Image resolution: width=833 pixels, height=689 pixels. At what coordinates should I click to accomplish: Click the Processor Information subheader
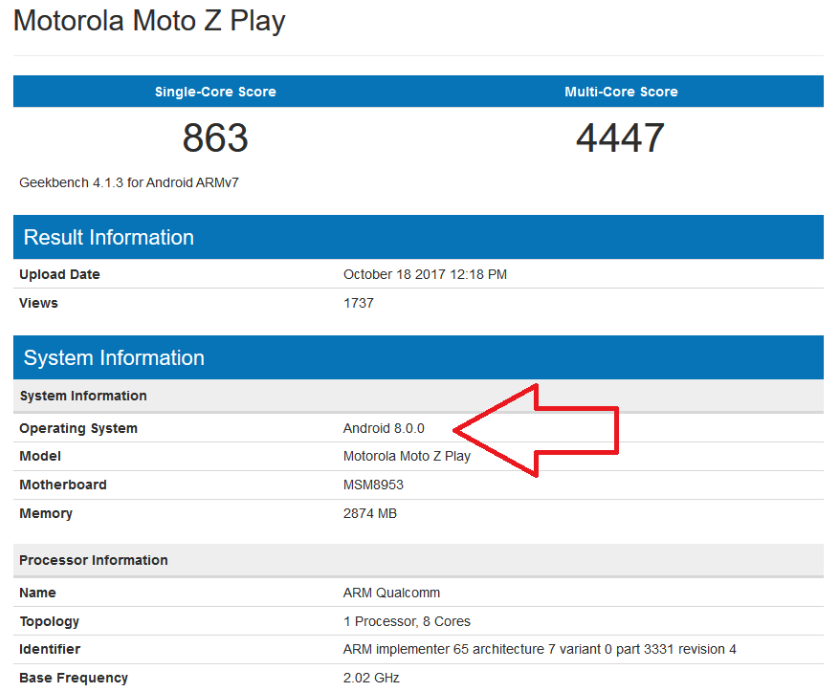pyautogui.click(x=419, y=560)
